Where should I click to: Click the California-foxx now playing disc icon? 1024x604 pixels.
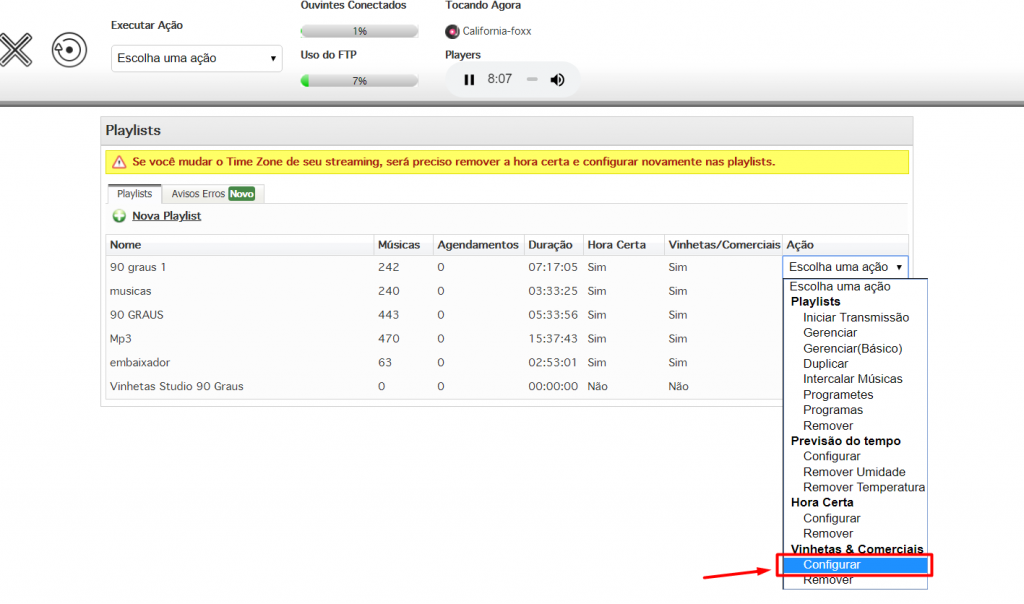pos(452,31)
